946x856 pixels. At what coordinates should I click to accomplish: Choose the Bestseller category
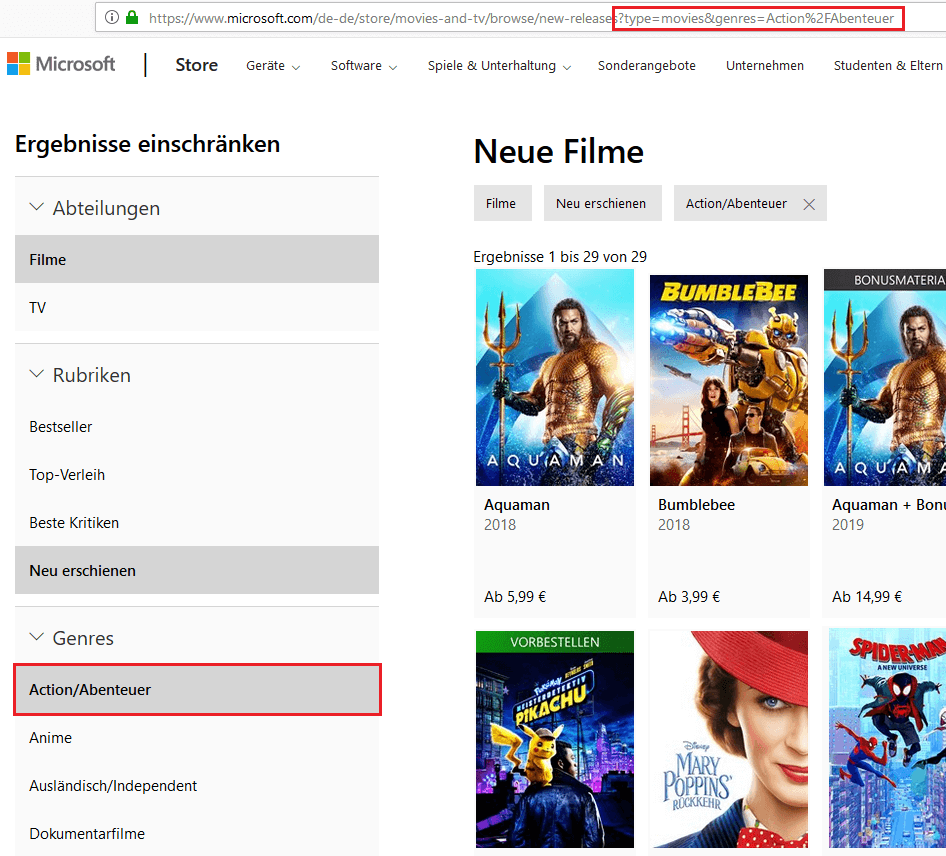tap(197, 426)
